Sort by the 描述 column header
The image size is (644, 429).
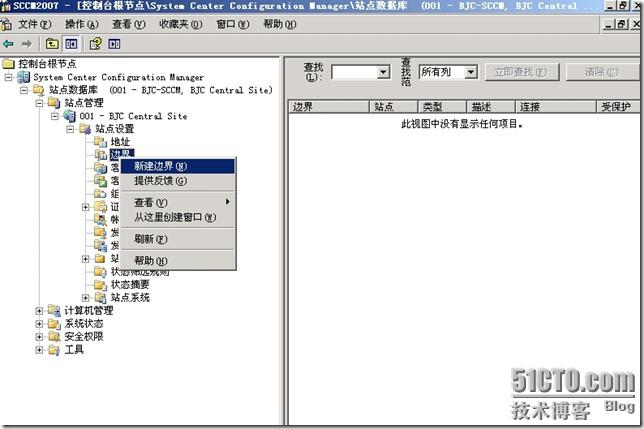[x=491, y=107]
